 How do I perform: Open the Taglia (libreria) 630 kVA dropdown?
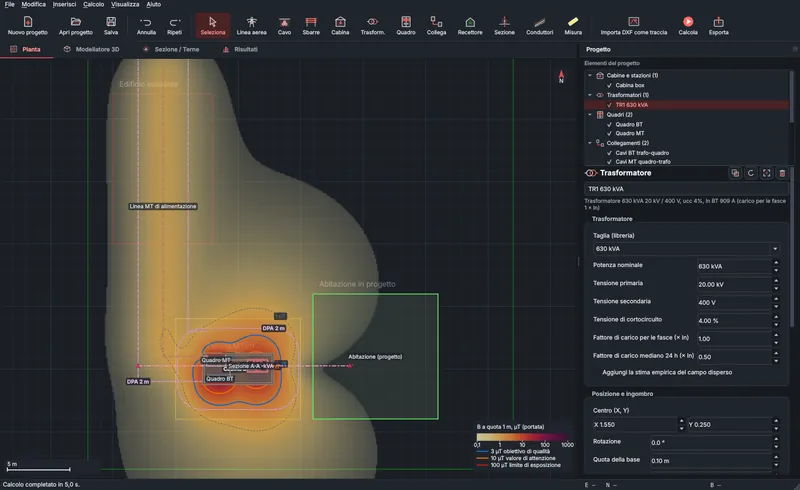click(687, 249)
